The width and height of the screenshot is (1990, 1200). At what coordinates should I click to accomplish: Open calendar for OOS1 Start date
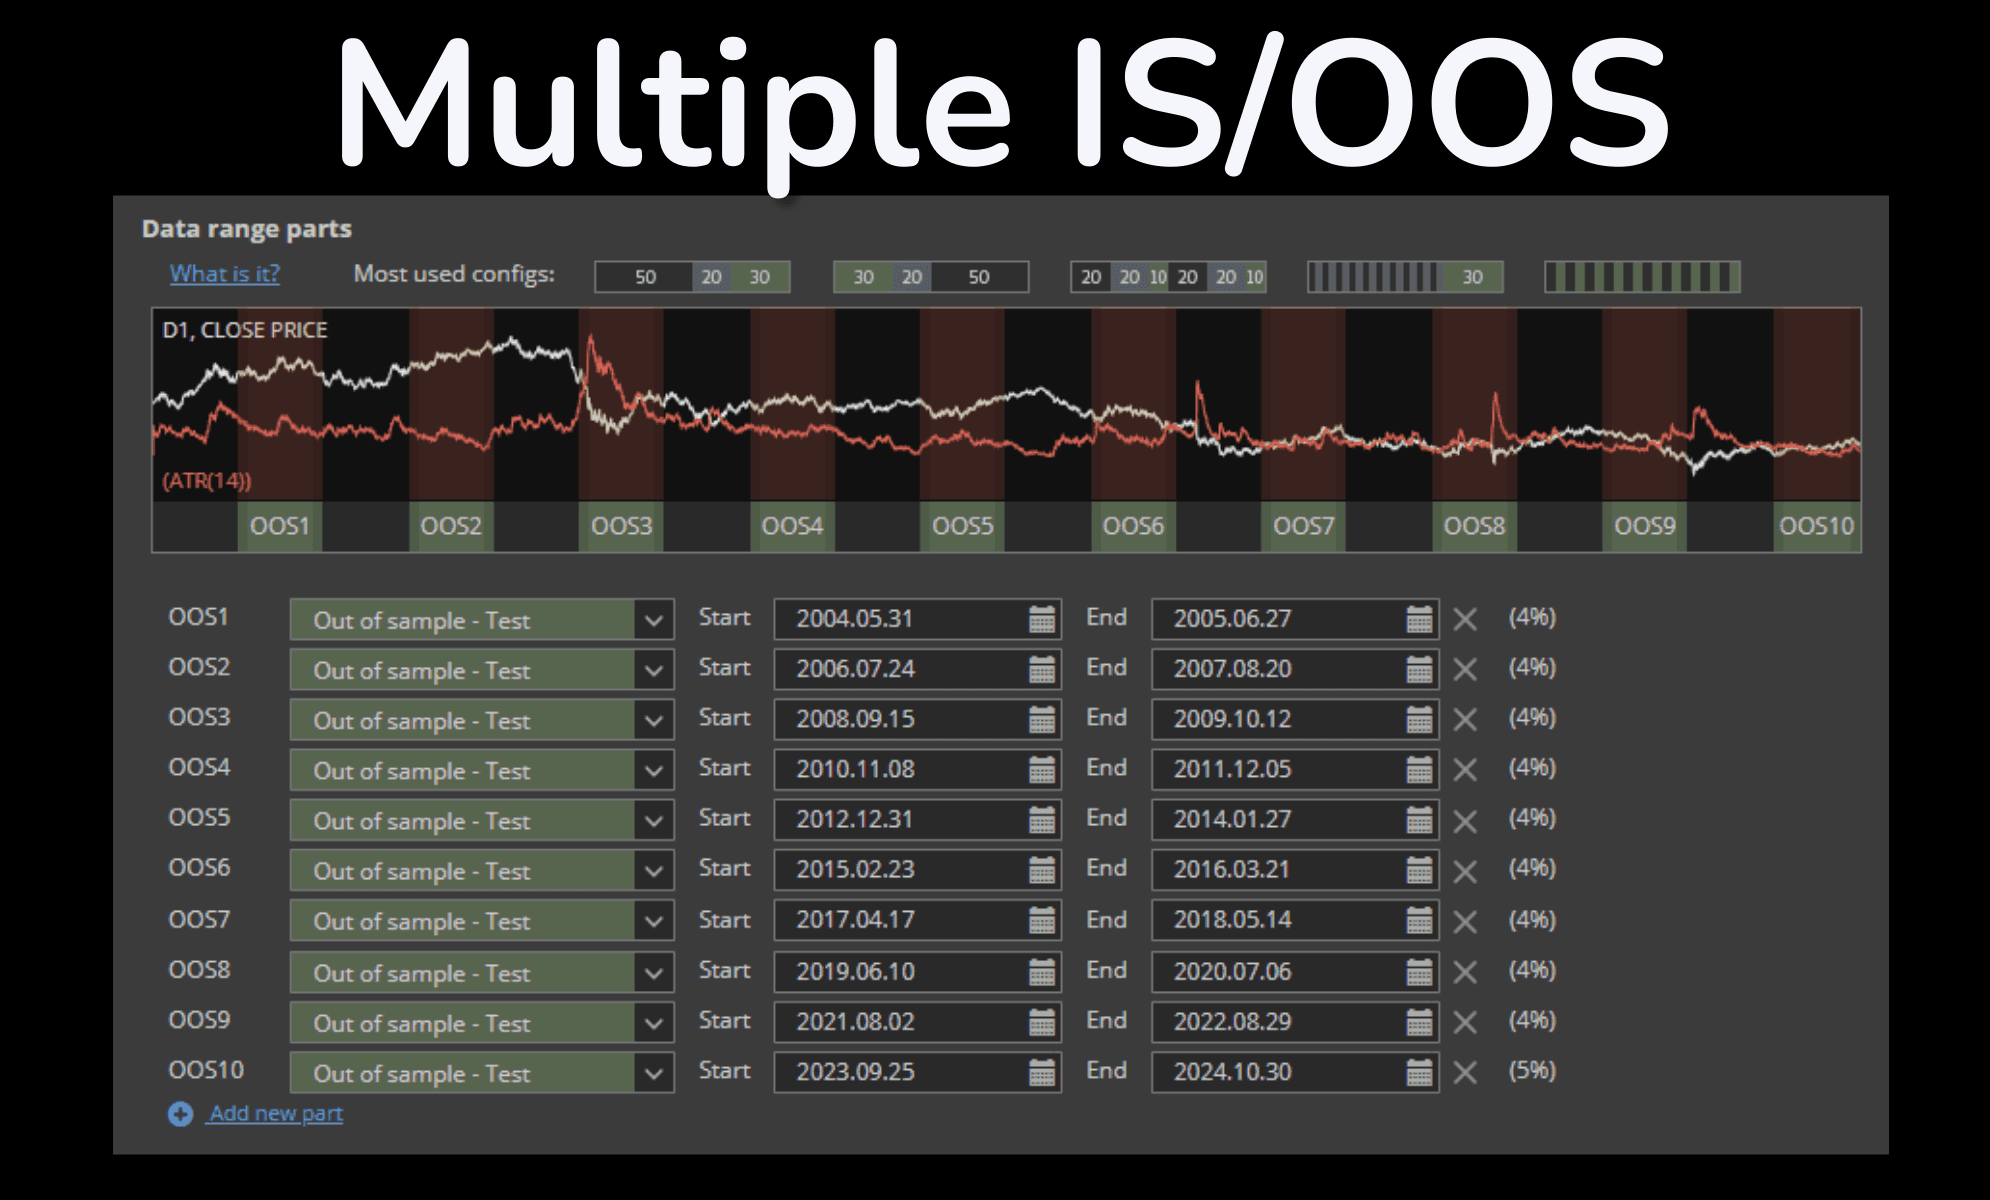pos(1041,620)
